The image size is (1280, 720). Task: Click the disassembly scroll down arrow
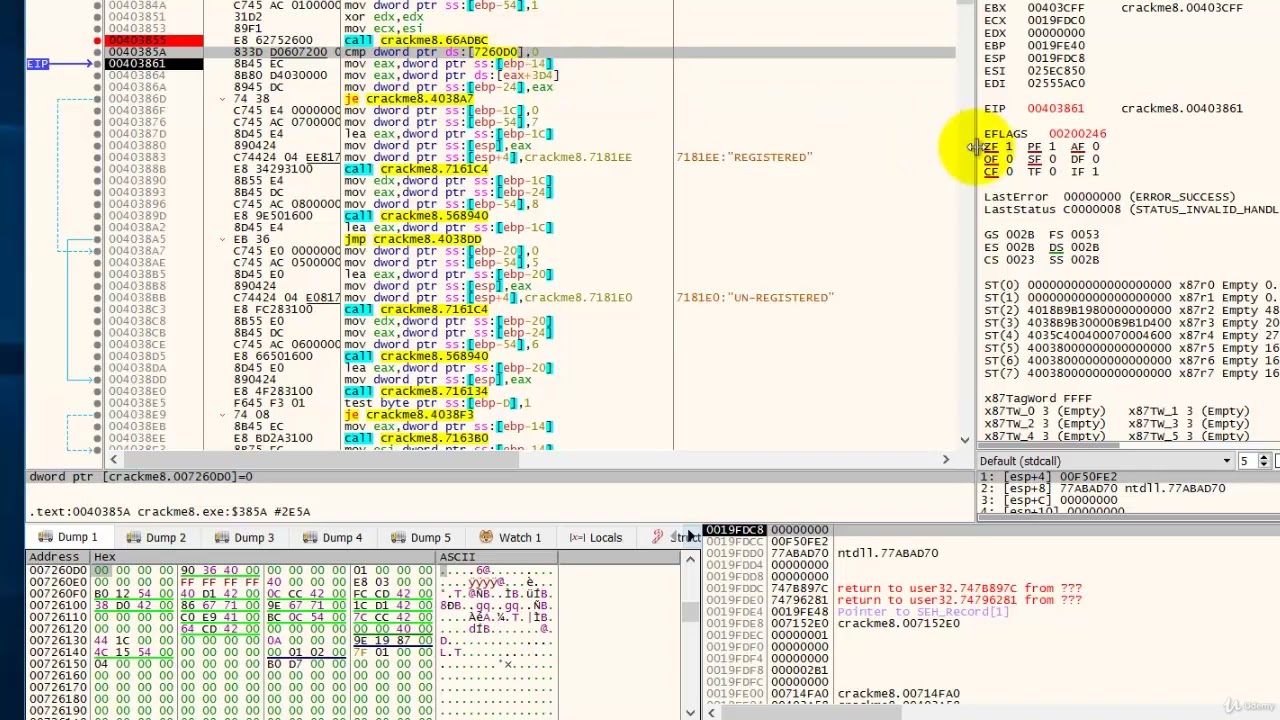[965, 439]
